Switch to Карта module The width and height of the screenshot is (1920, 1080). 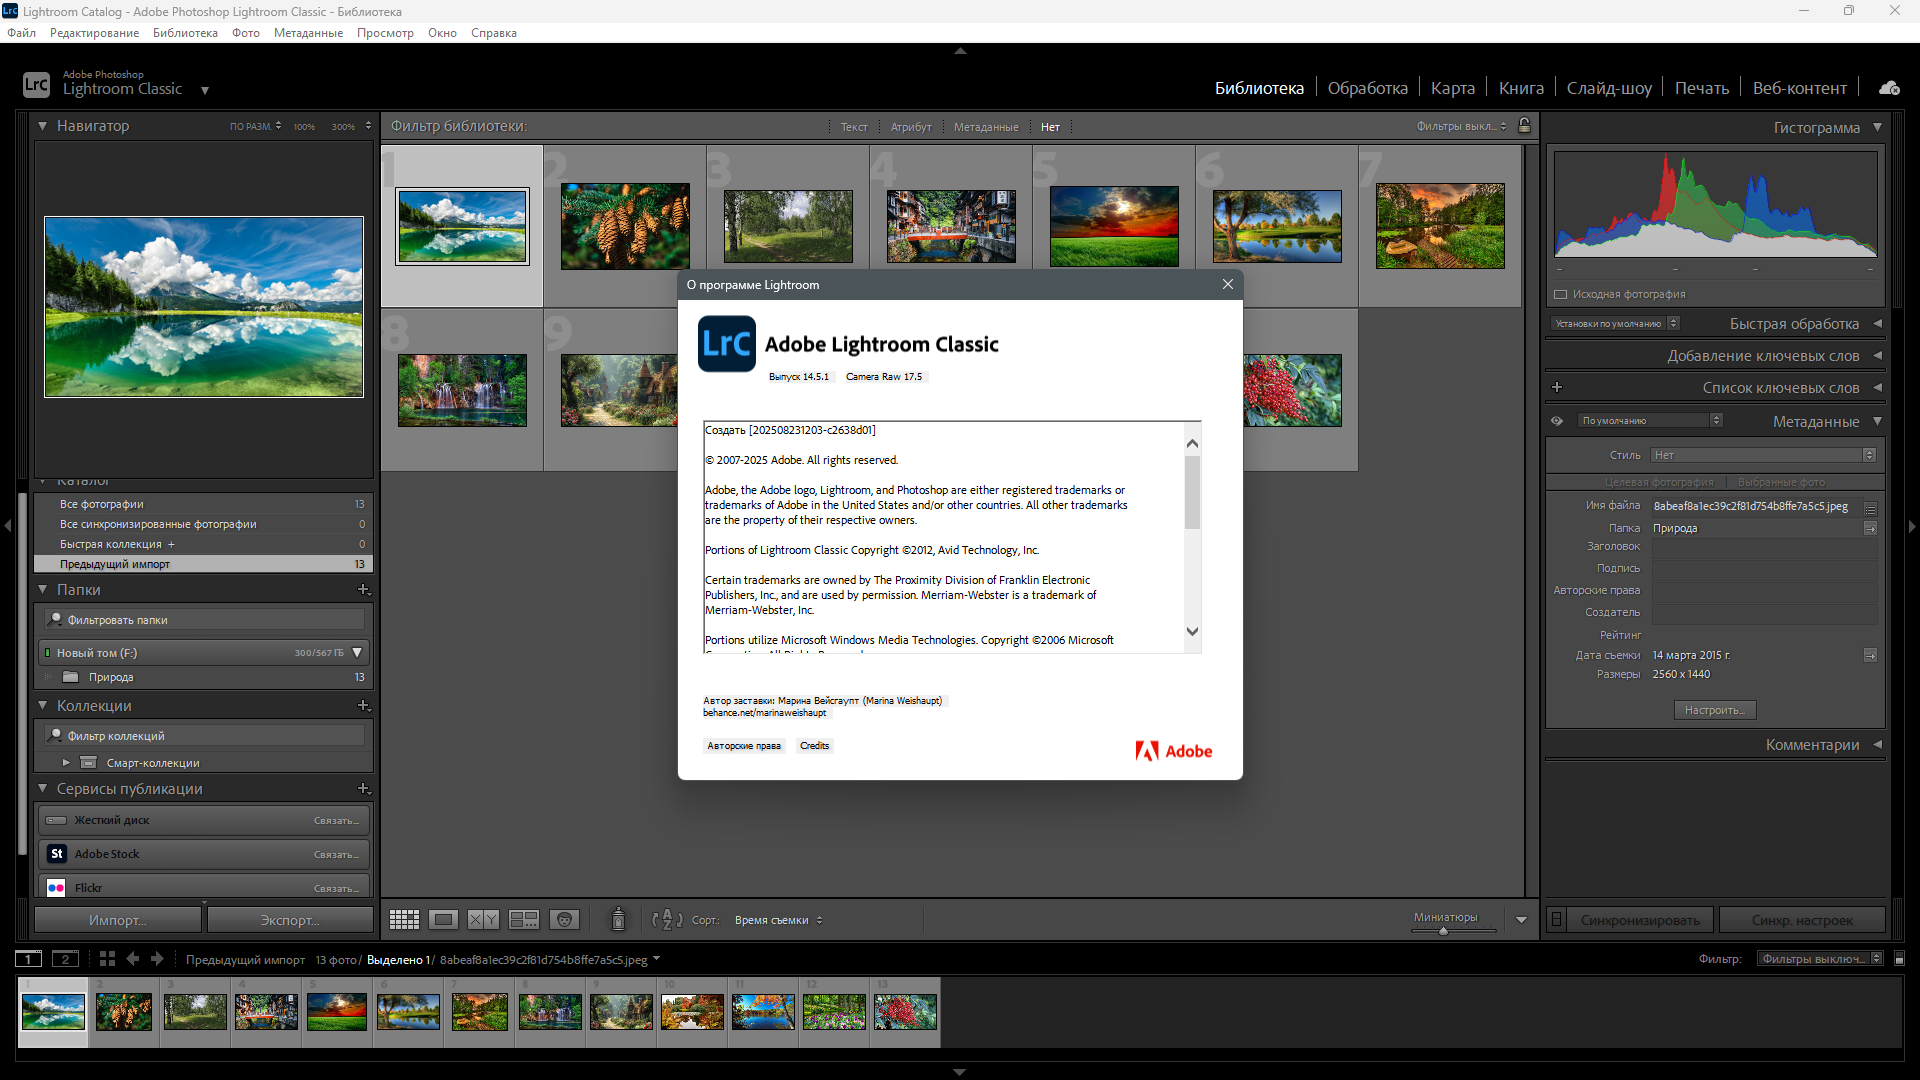click(x=1452, y=88)
